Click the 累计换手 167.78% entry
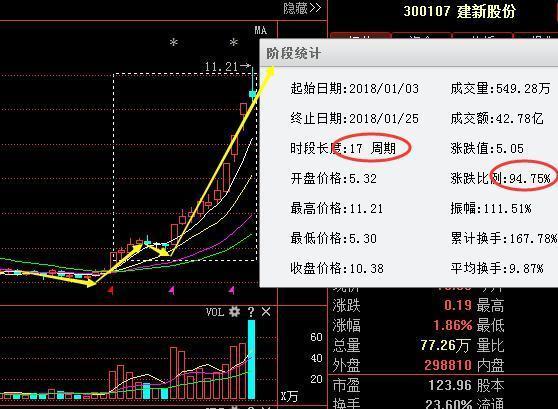Image resolution: width=558 pixels, height=409 pixels. click(x=504, y=238)
